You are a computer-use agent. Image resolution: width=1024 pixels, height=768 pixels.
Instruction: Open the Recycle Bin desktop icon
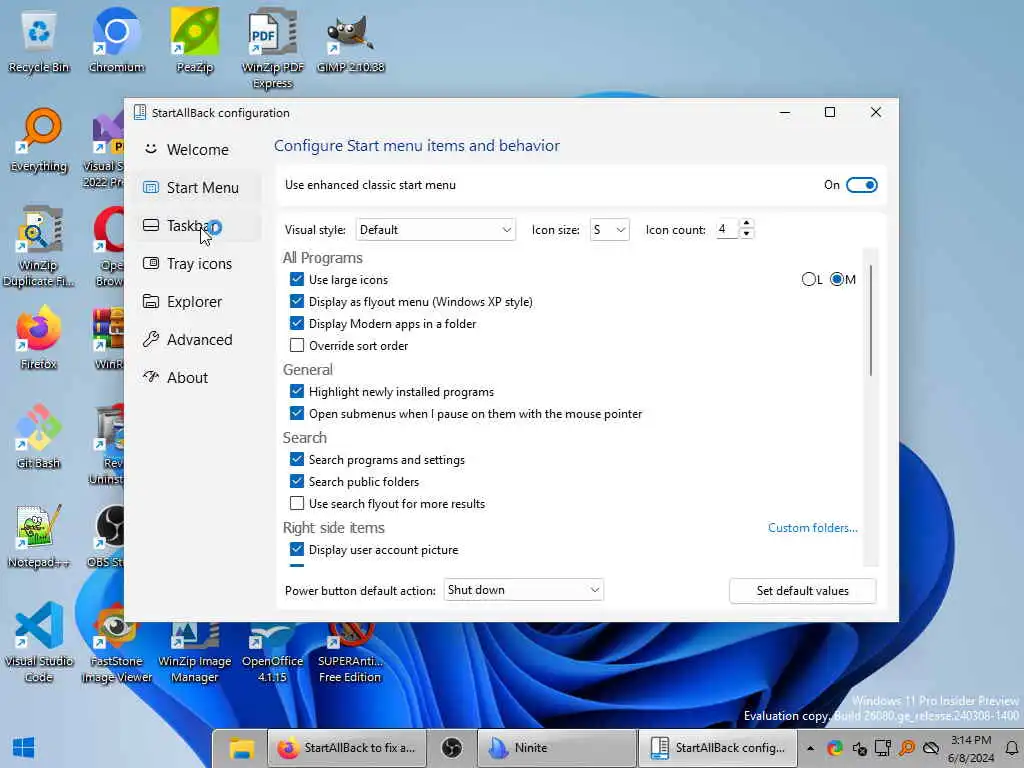39,42
